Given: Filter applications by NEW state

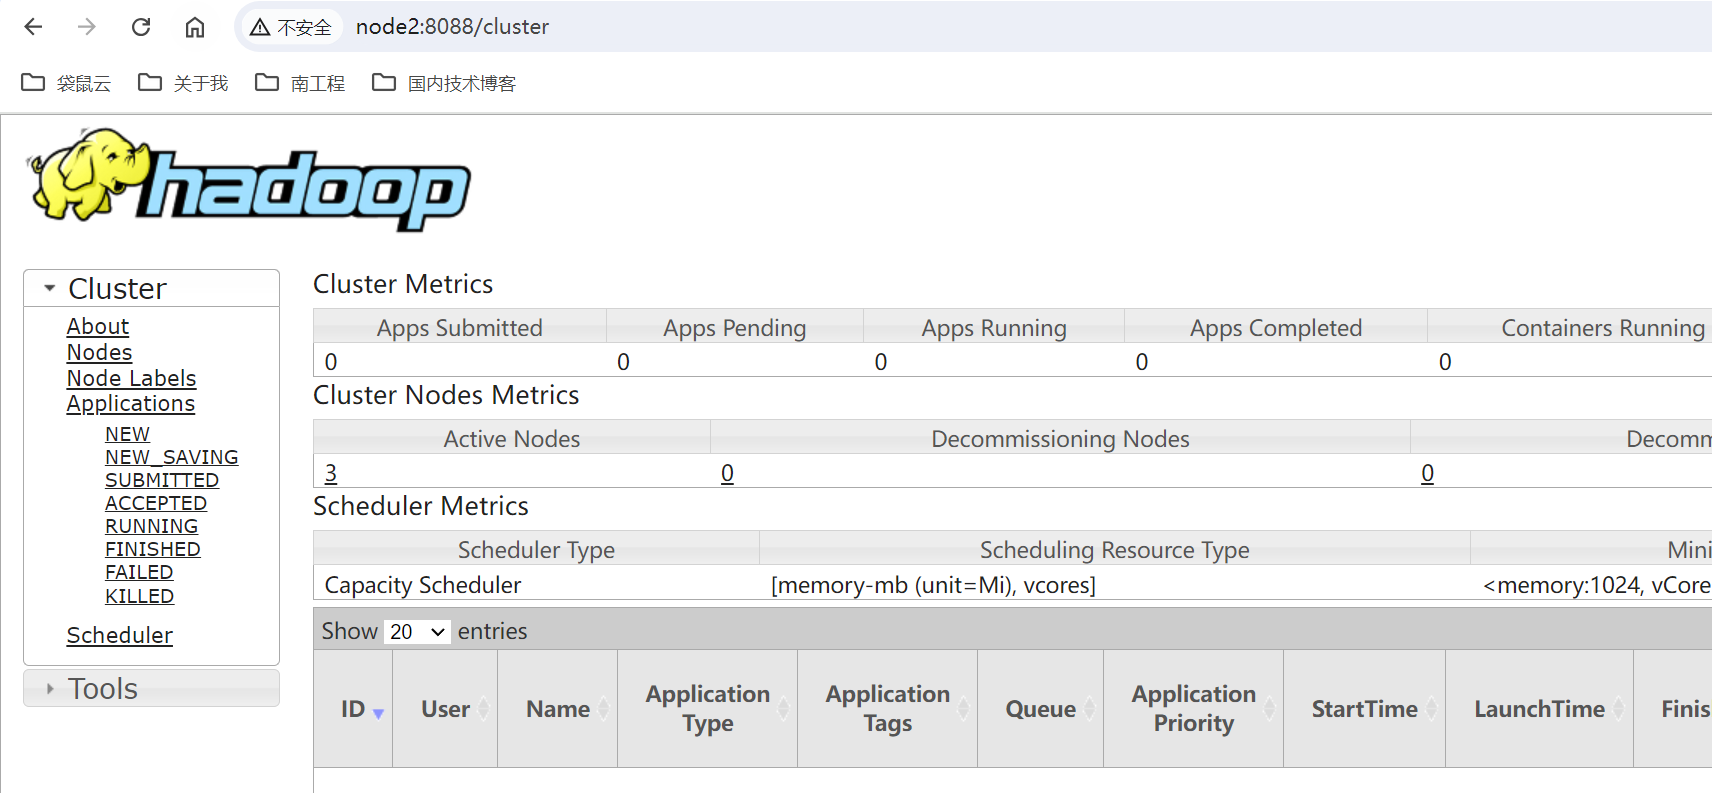Looking at the screenshot, I should [x=127, y=434].
